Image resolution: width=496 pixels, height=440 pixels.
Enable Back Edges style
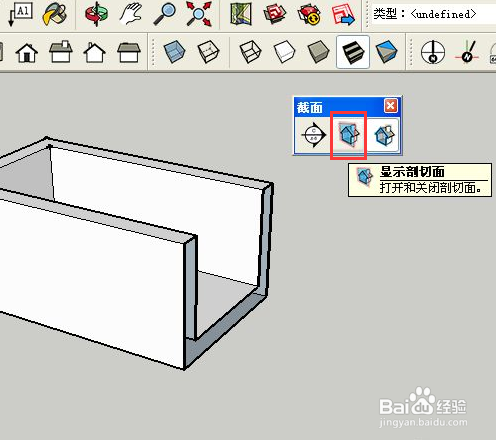pyautogui.click(x=208, y=52)
